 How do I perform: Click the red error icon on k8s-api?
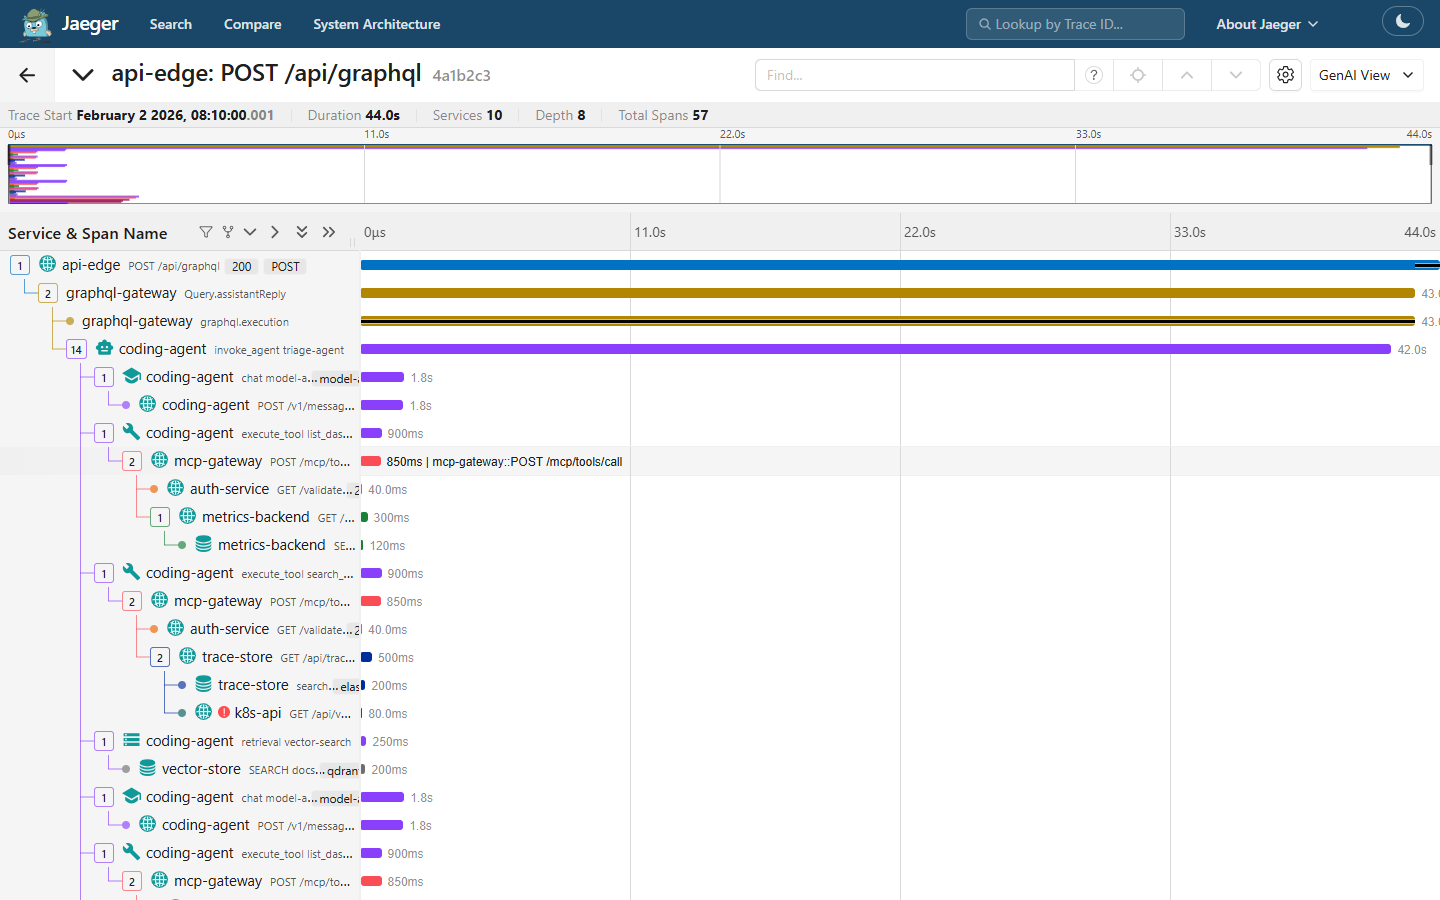tap(224, 712)
